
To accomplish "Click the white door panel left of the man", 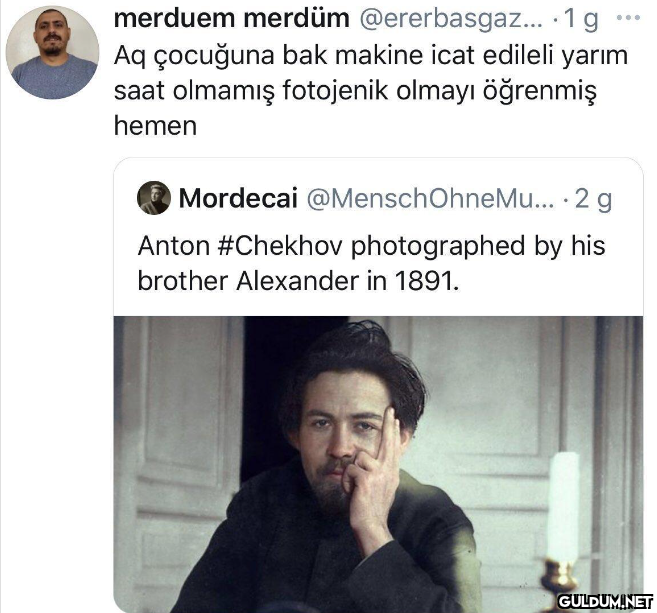I will 180,440.
